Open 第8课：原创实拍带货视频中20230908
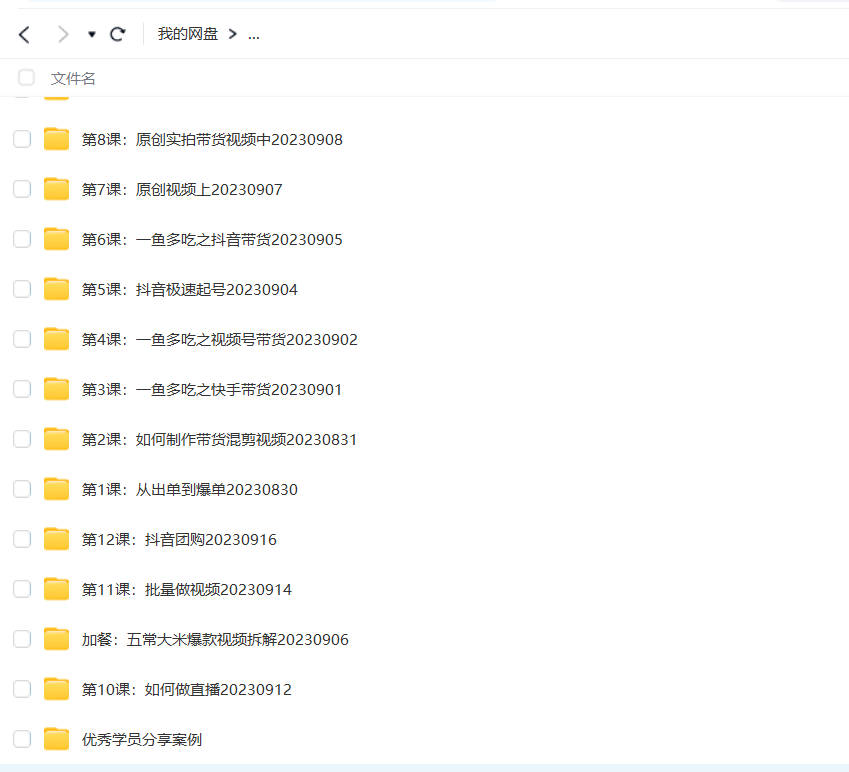 (212, 140)
